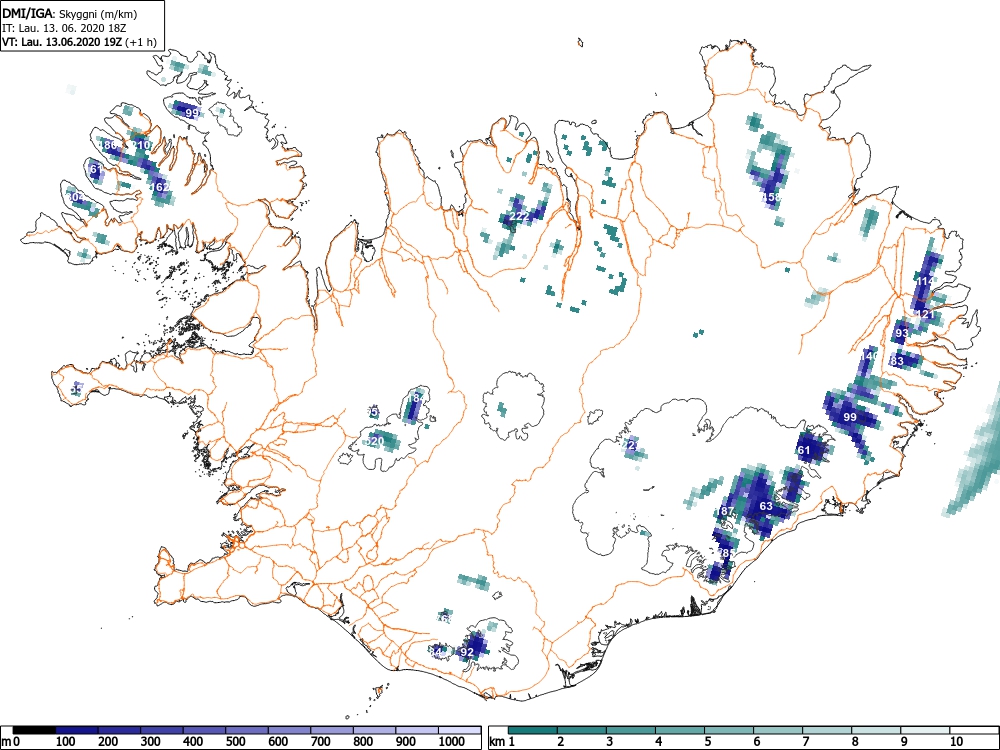Image resolution: width=1000 pixels, height=750 pixels.
Task: Click the '520' visibility value on the map
Action: pos(376,441)
